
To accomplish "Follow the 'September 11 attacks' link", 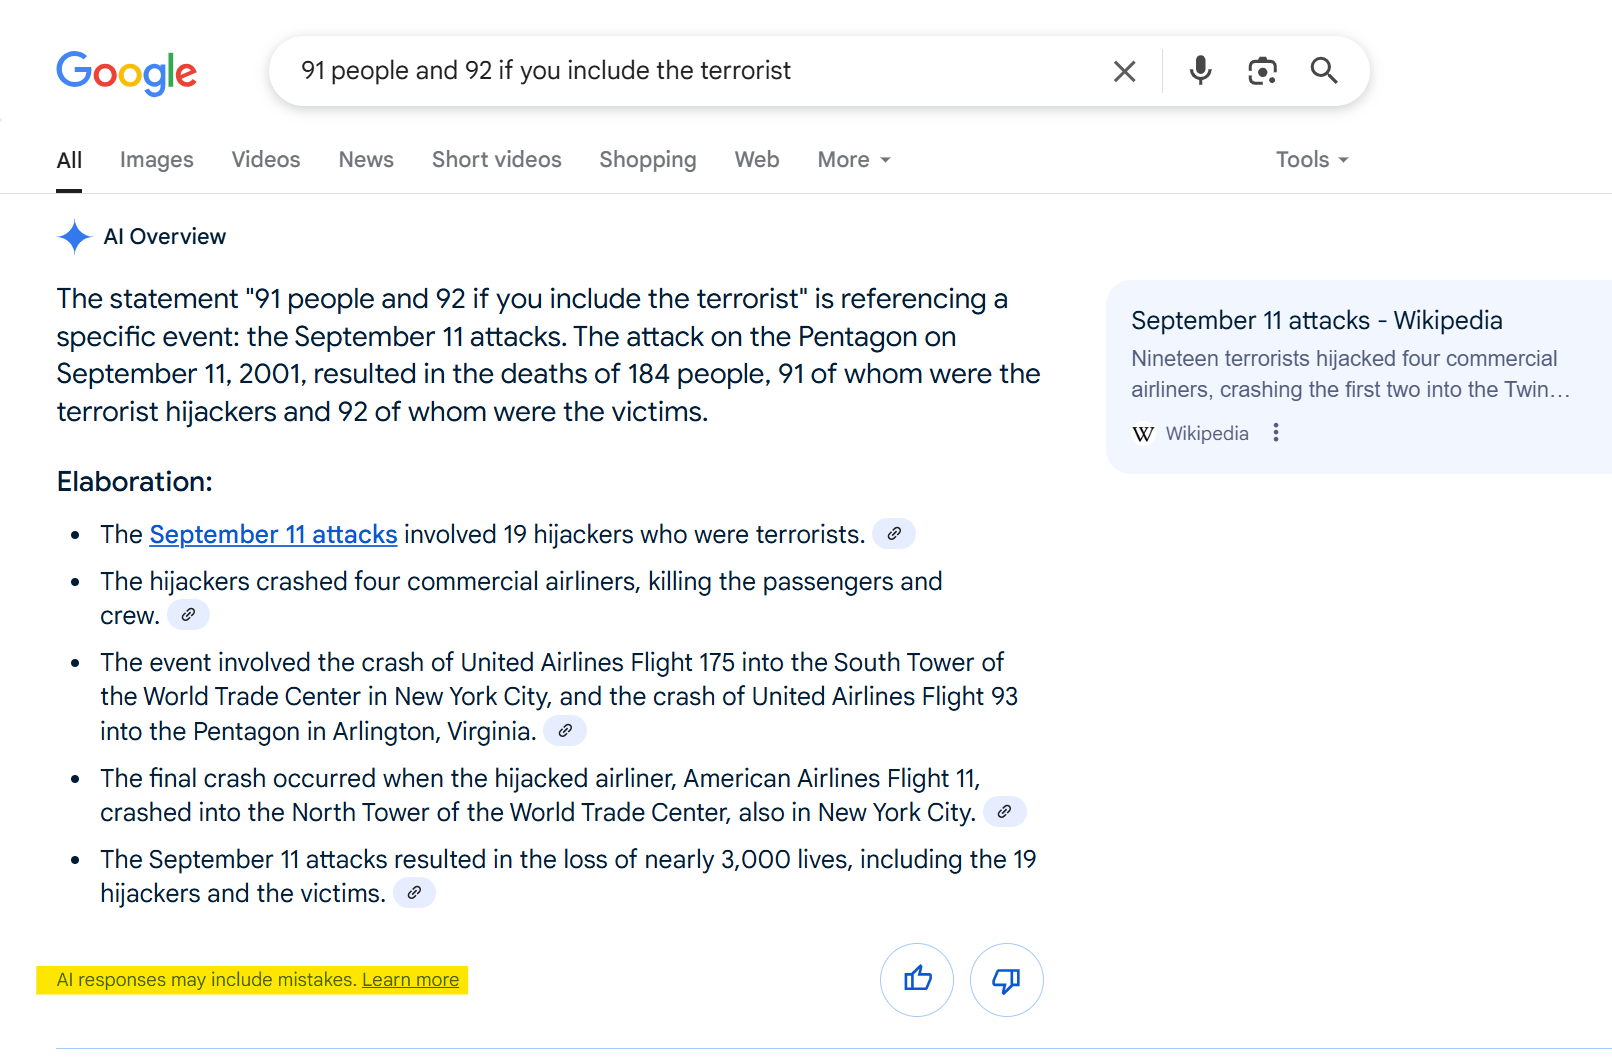I will click(x=274, y=535).
